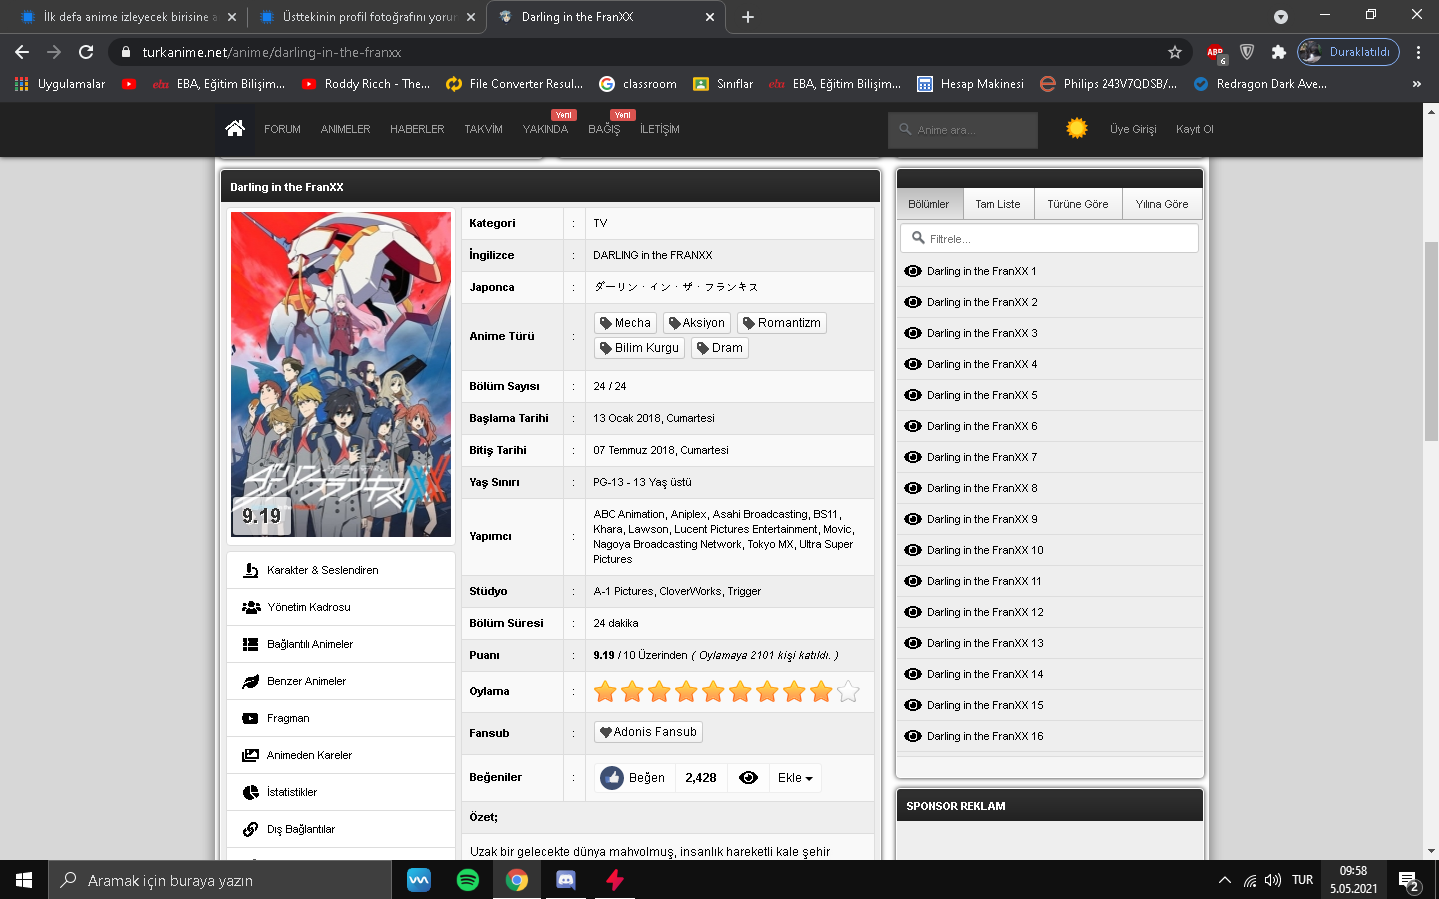Rate the anime with the first star
The image size is (1439, 899).
(x=605, y=691)
